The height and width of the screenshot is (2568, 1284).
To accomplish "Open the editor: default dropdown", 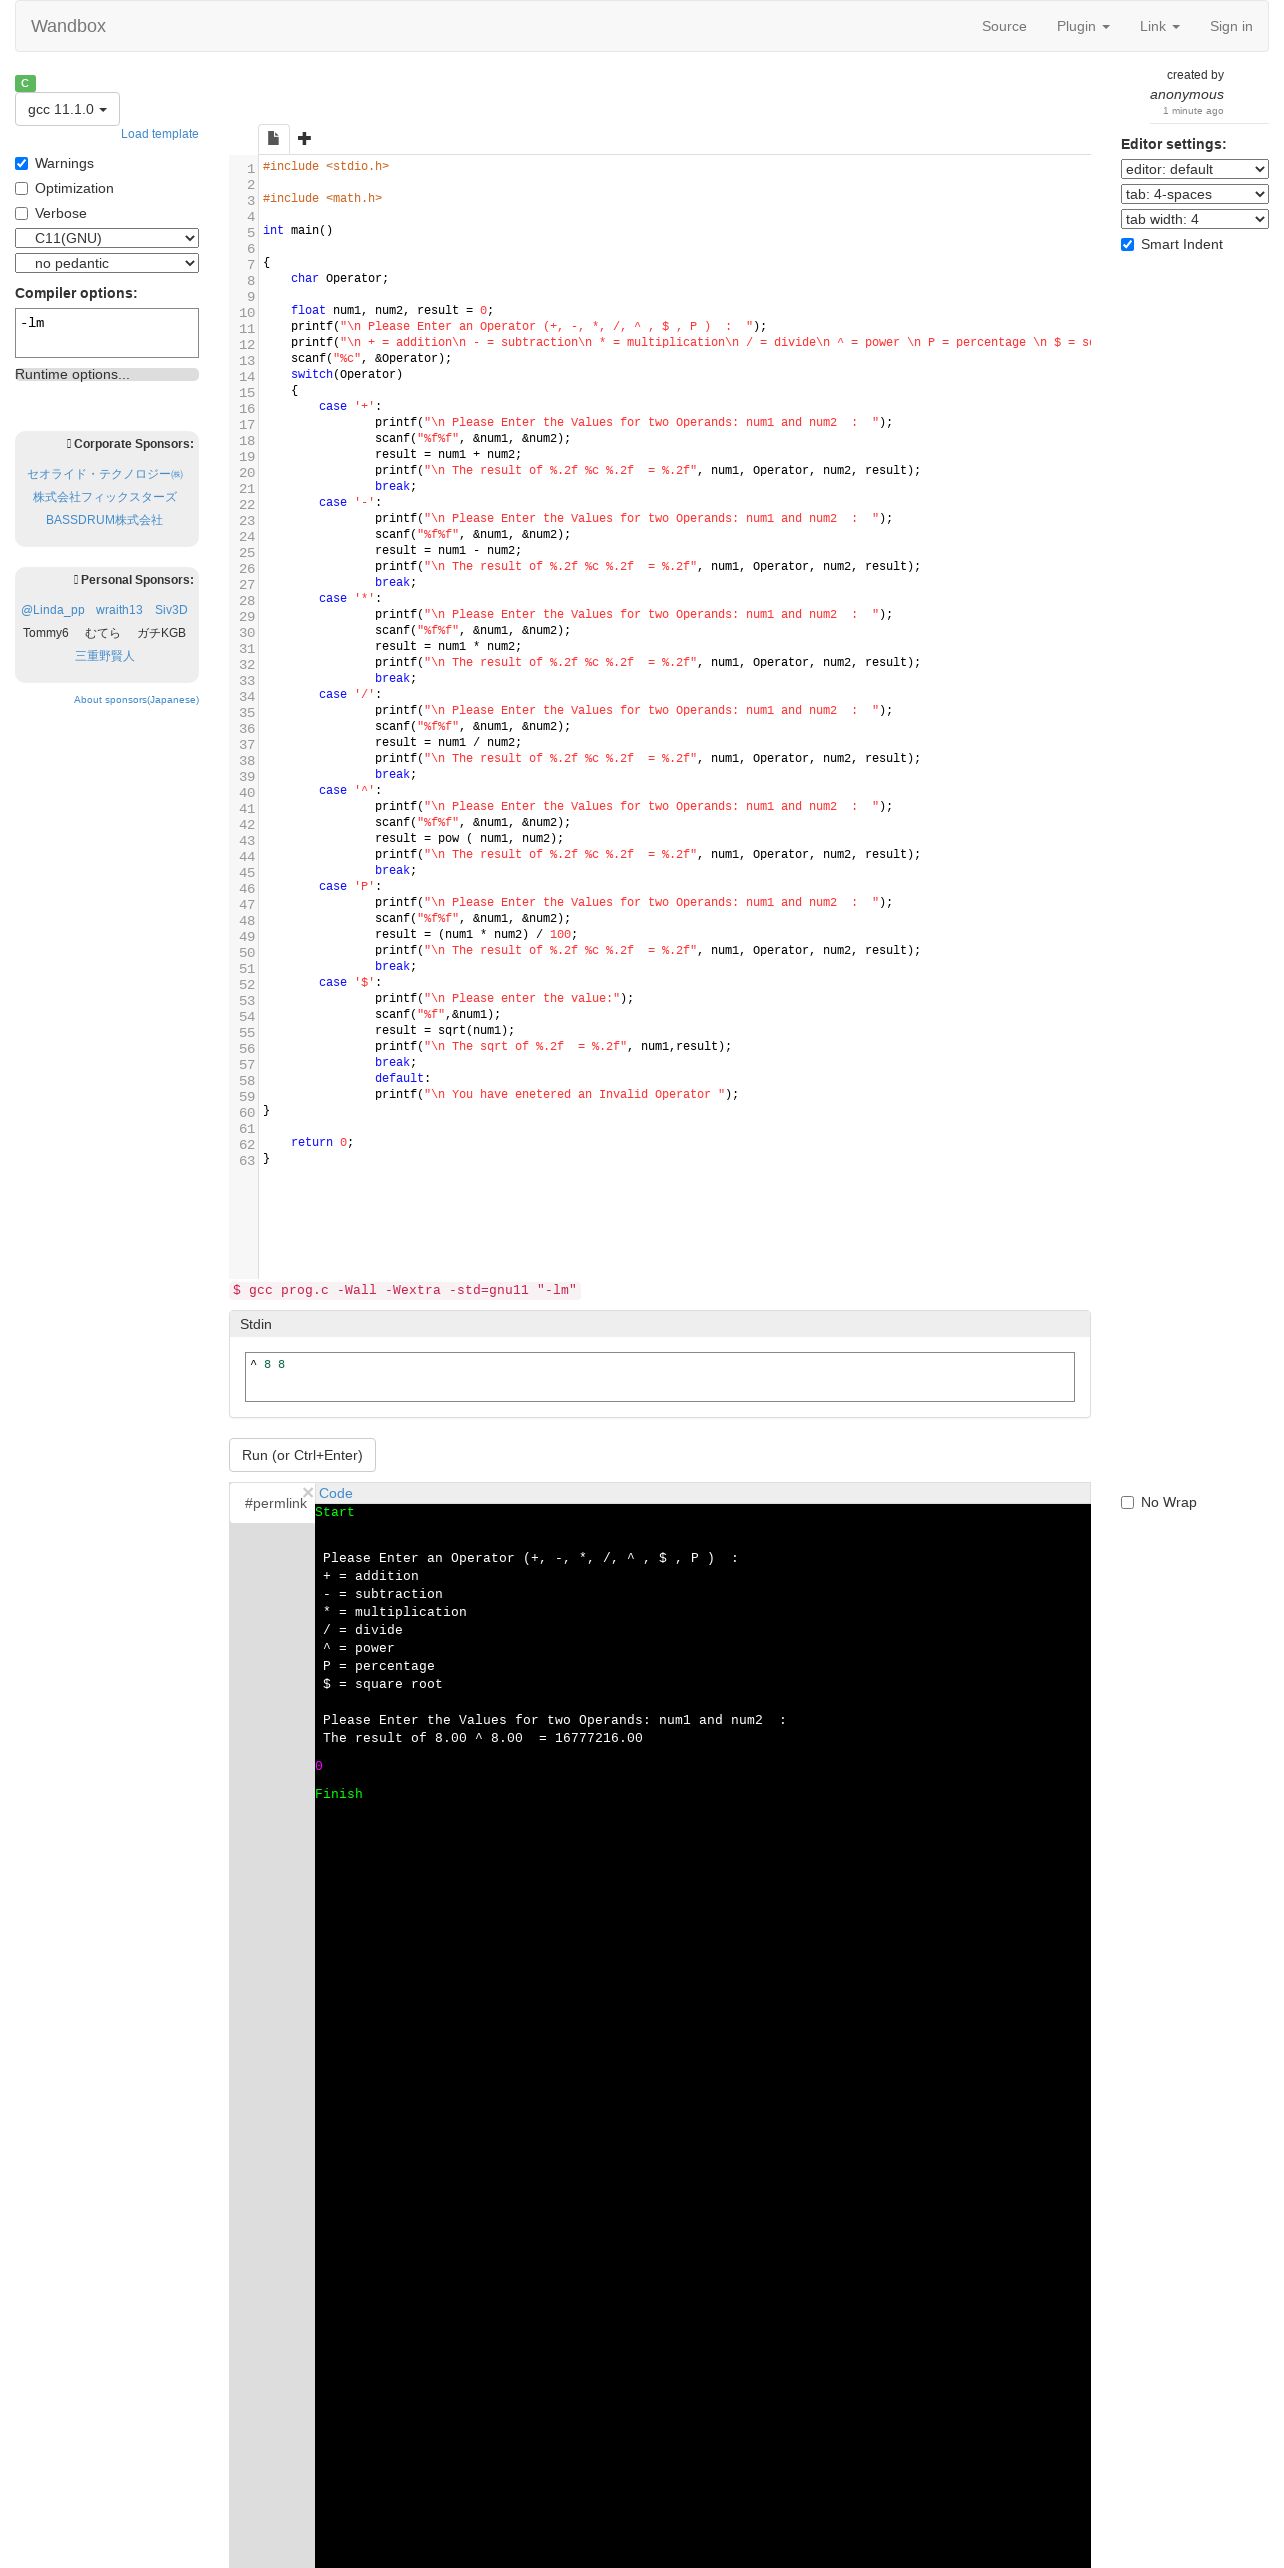I will click(x=1194, y=169).
